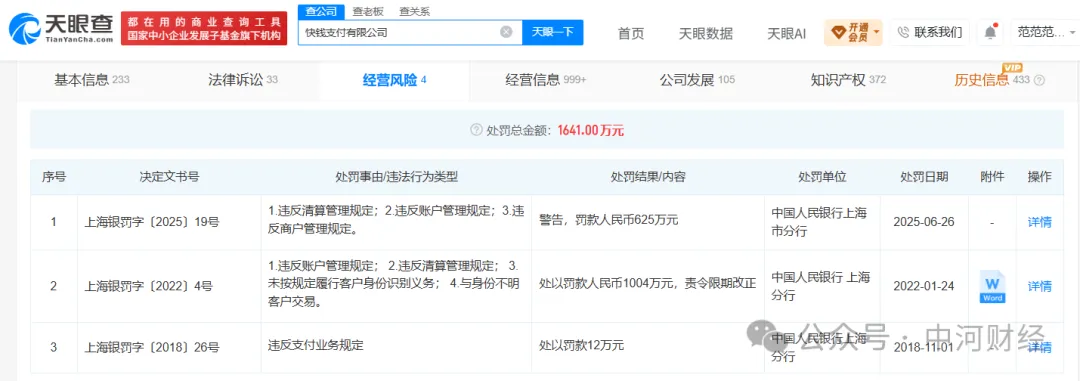Click the help icon next to 处罚总金额
The height and width of the screenshot is (381, 1080).
[475, 130]
